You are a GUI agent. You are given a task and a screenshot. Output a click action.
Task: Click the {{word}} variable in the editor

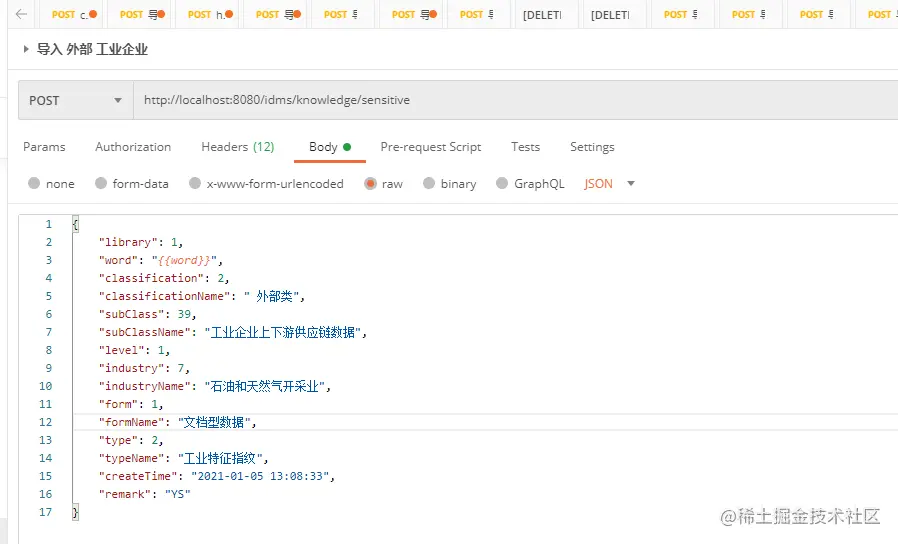[x=184, y=260]
